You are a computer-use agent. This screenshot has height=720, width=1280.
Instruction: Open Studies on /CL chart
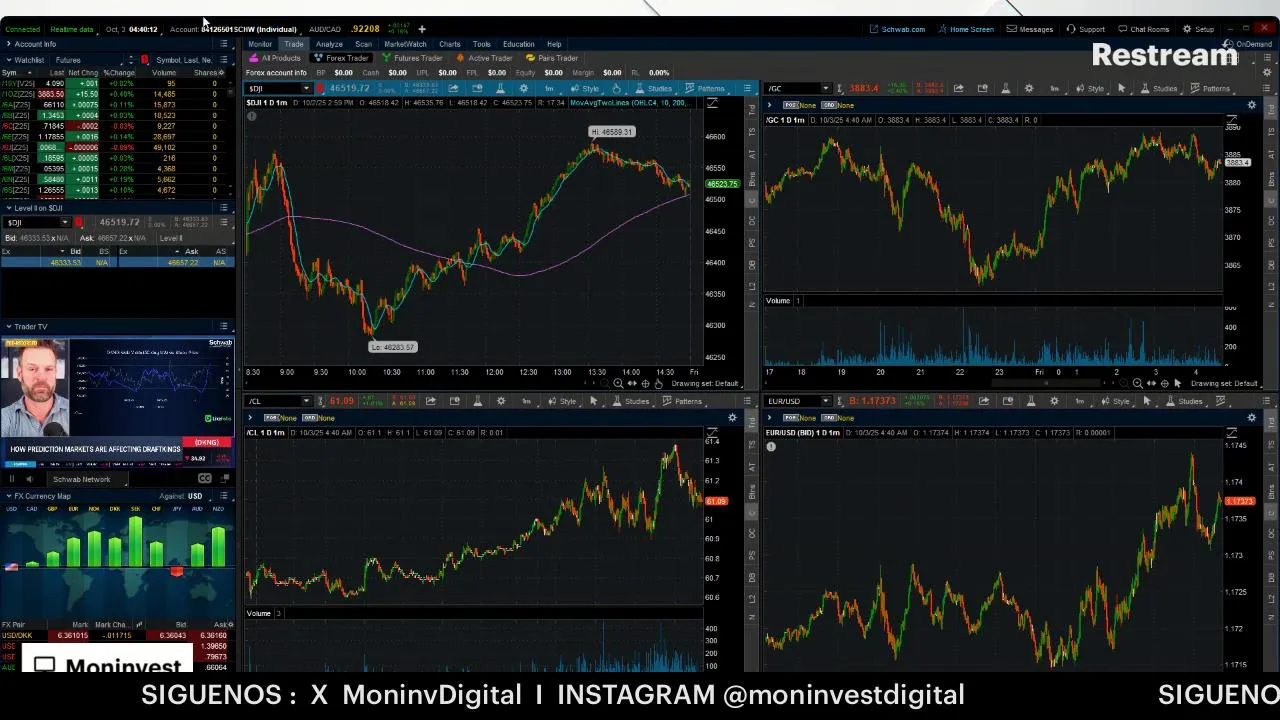pos(631,401)
